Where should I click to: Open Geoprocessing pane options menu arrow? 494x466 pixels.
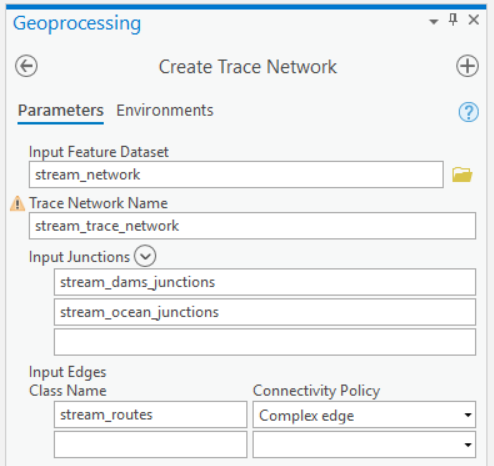(x=433, y=22)
